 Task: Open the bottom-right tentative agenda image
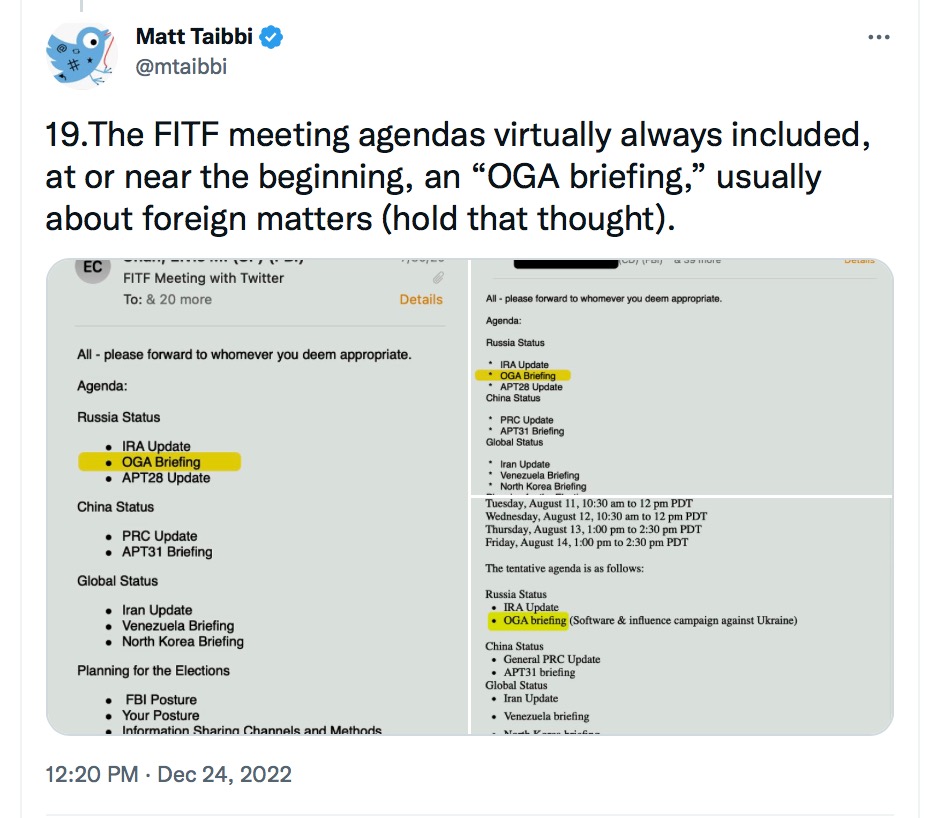tap(682, 616)
